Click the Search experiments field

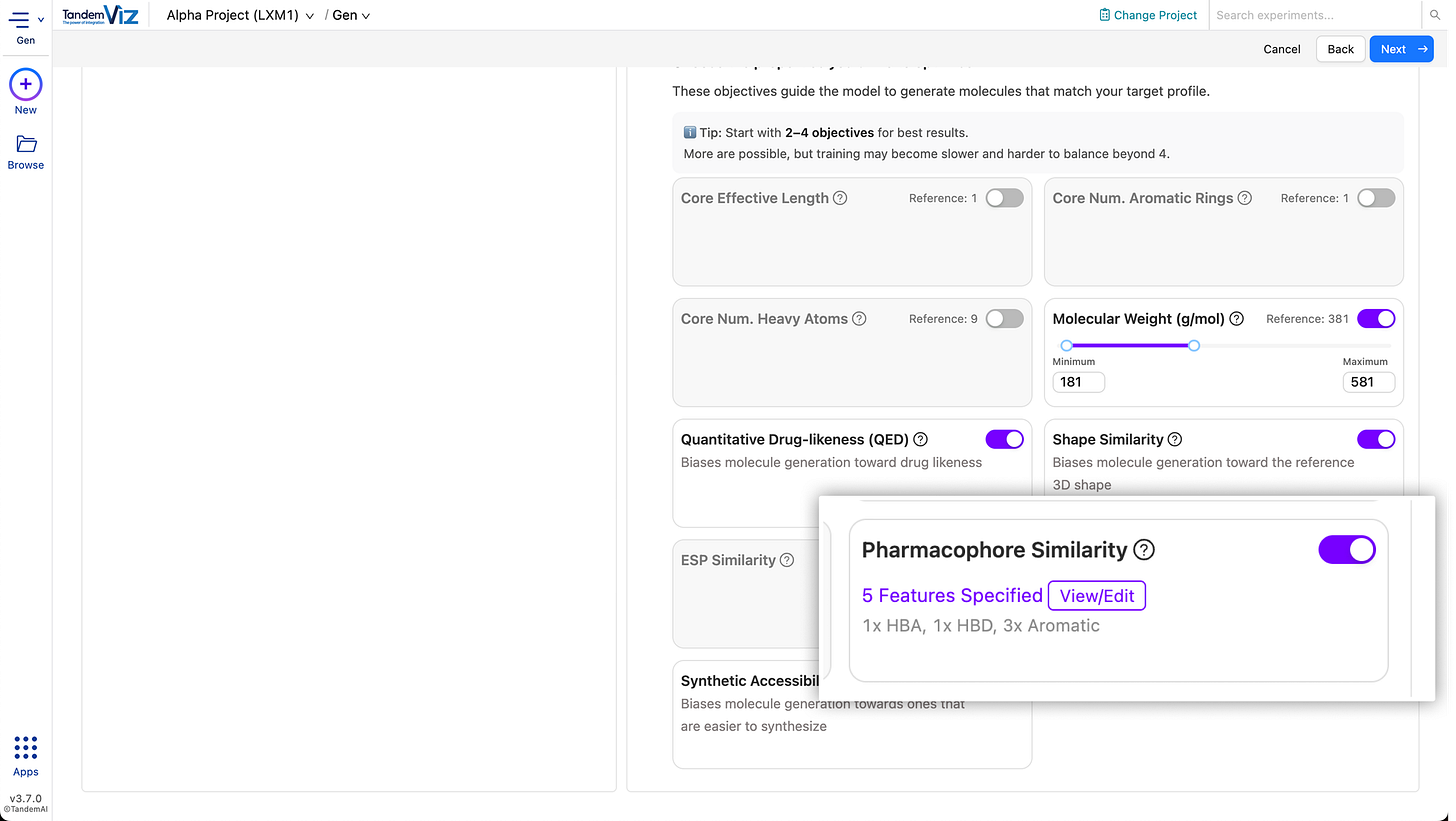tap(1314, 15)
